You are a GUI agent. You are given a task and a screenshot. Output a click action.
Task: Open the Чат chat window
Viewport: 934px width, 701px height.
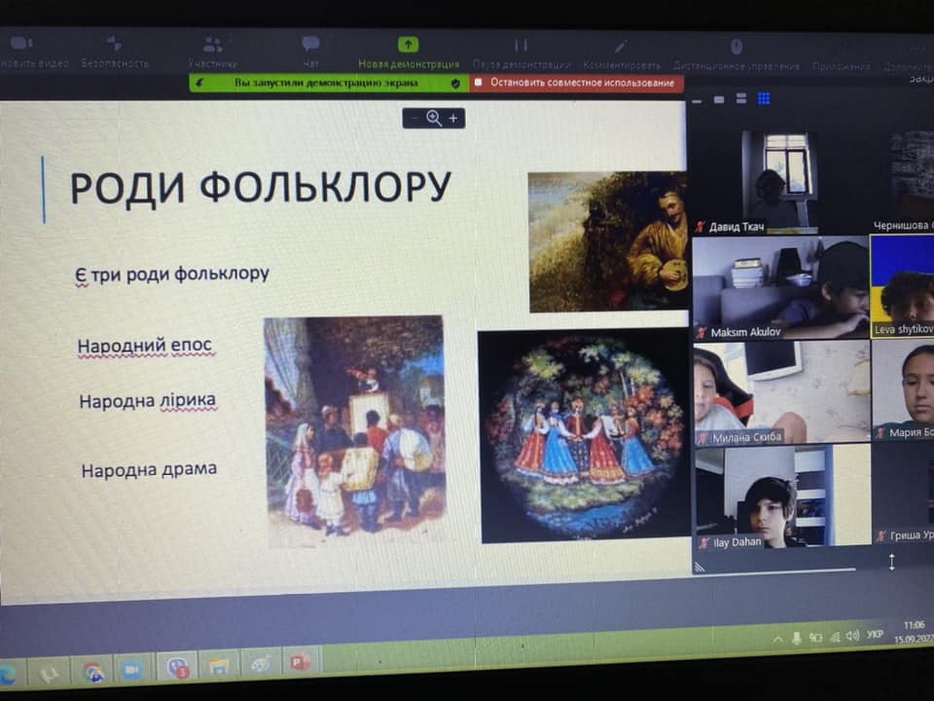(310, 51)
